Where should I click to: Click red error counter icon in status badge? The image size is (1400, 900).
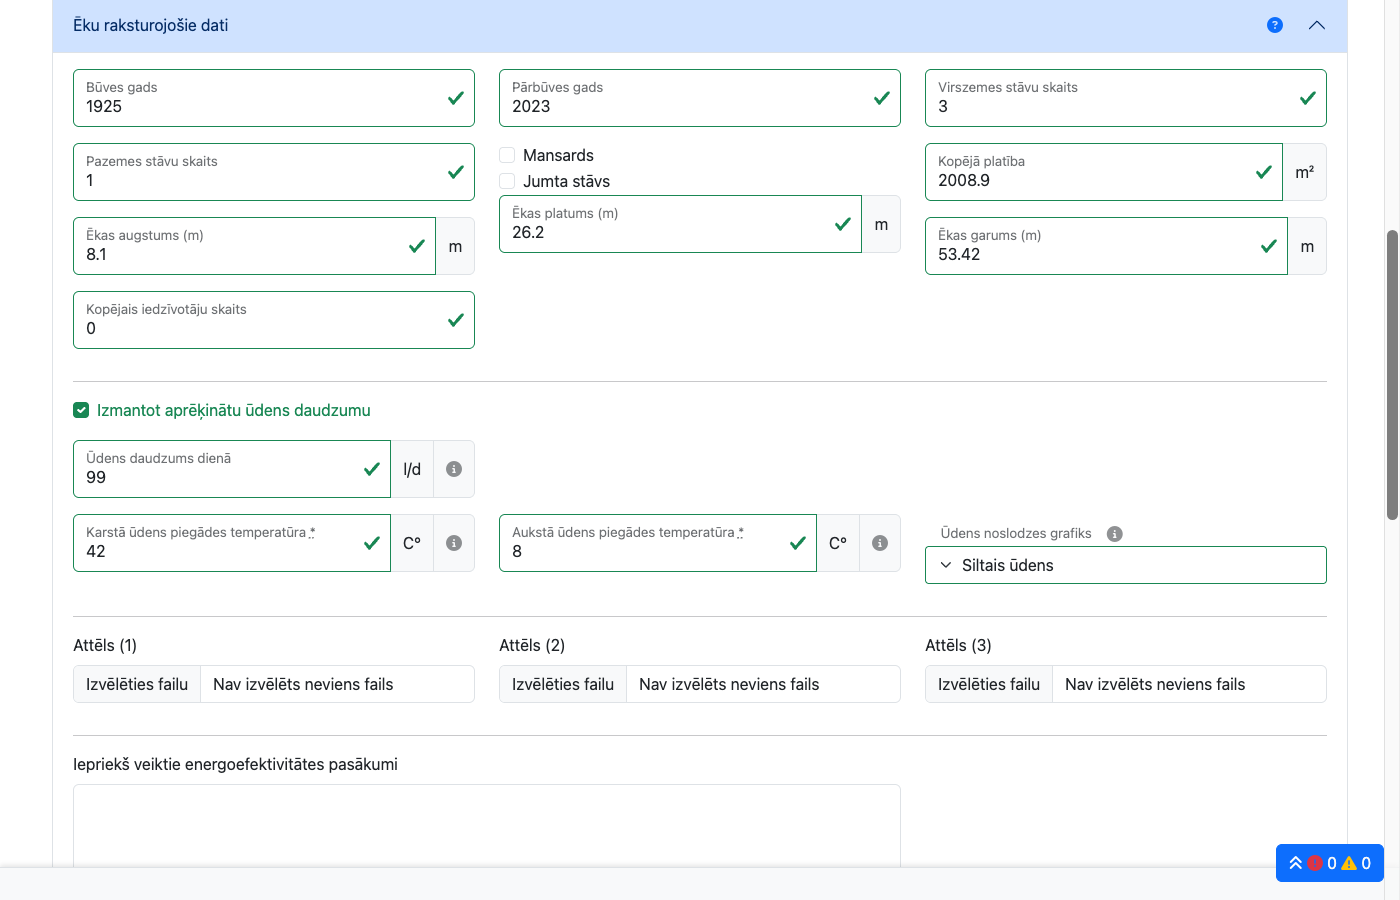click(1315, 863)
